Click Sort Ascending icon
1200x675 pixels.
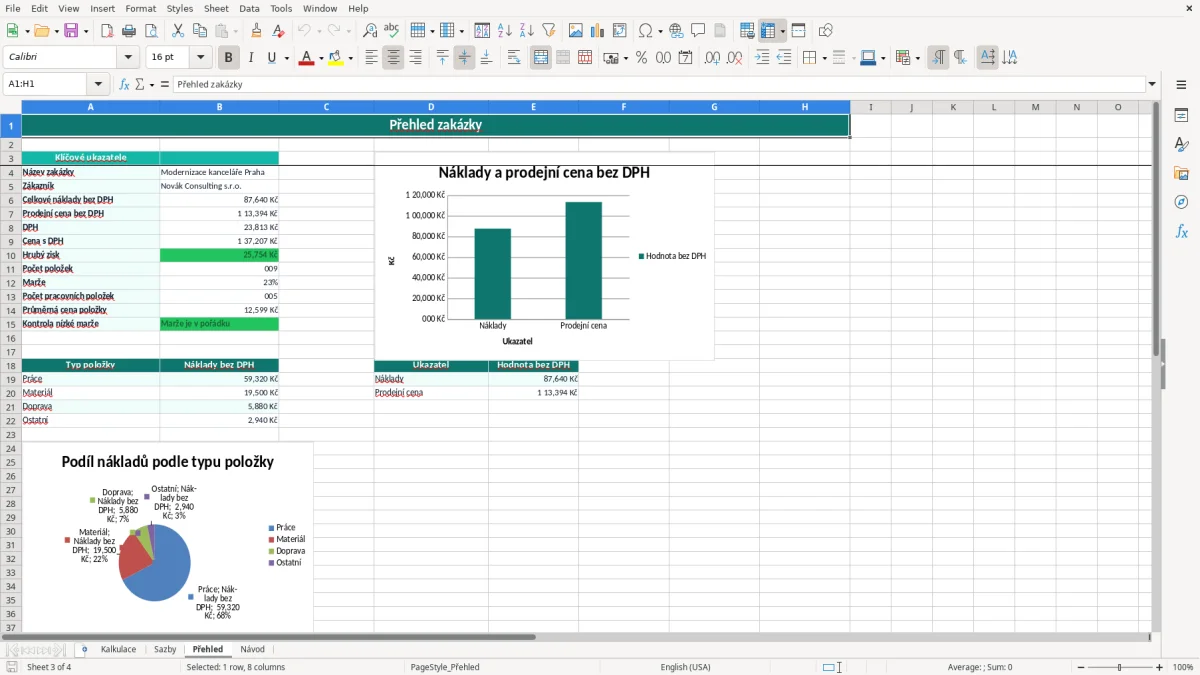(x=504, y=31)
